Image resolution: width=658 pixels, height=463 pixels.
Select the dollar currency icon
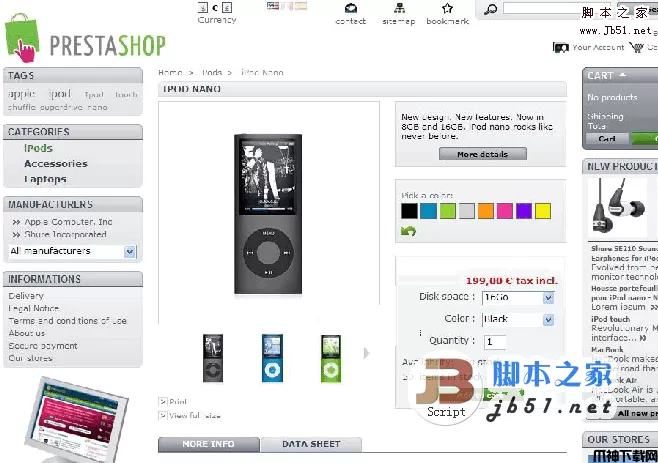pos(203,8)
